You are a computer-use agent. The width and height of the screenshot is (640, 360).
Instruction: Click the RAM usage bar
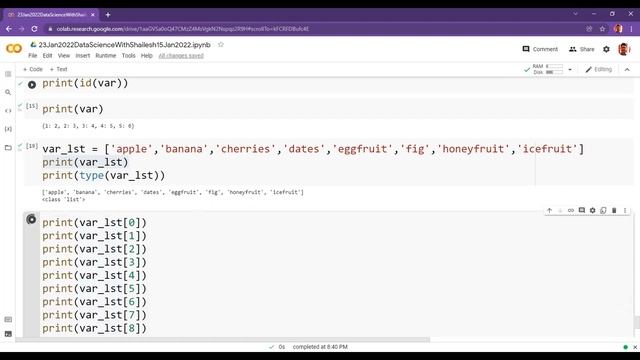click(x=554, y=66)
